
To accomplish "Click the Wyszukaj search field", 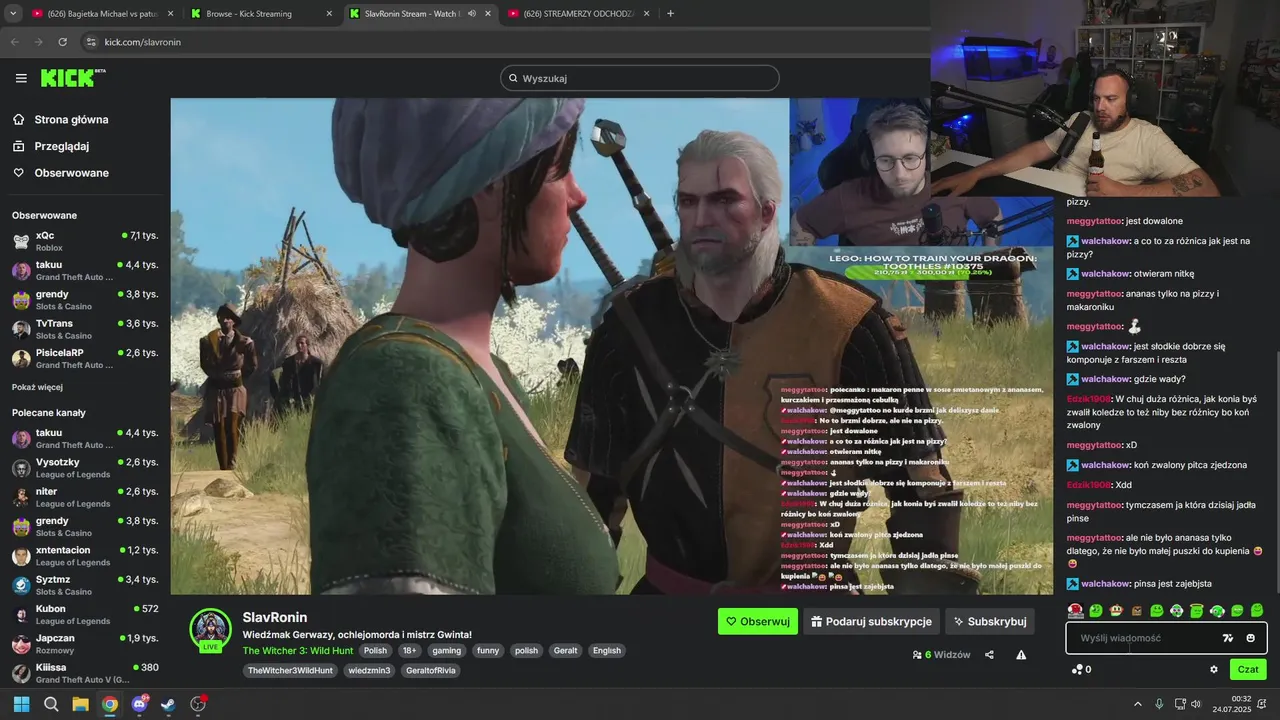I will pos(640,78).
